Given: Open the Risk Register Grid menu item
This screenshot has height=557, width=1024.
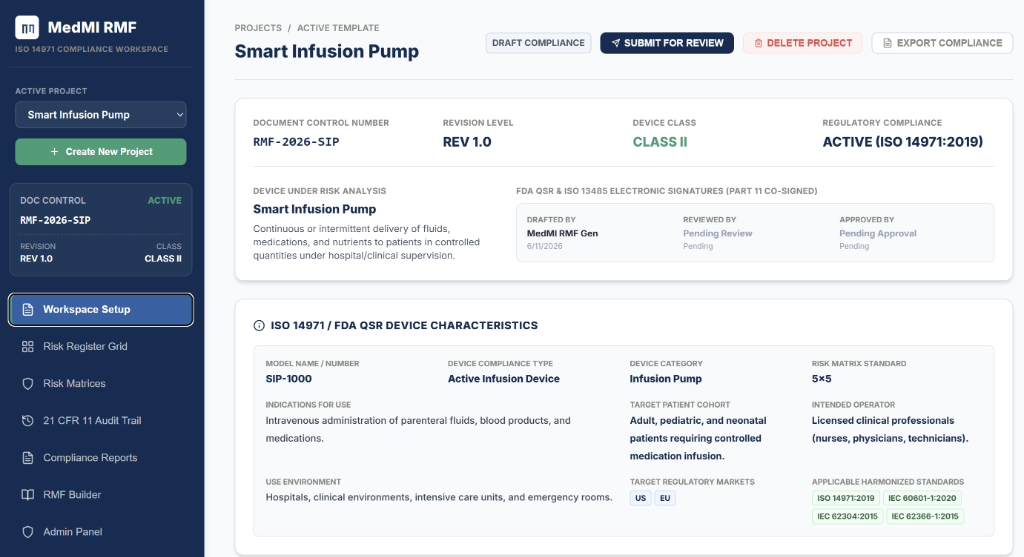Looking at the screenshot, I should click(x=101, y=347).
